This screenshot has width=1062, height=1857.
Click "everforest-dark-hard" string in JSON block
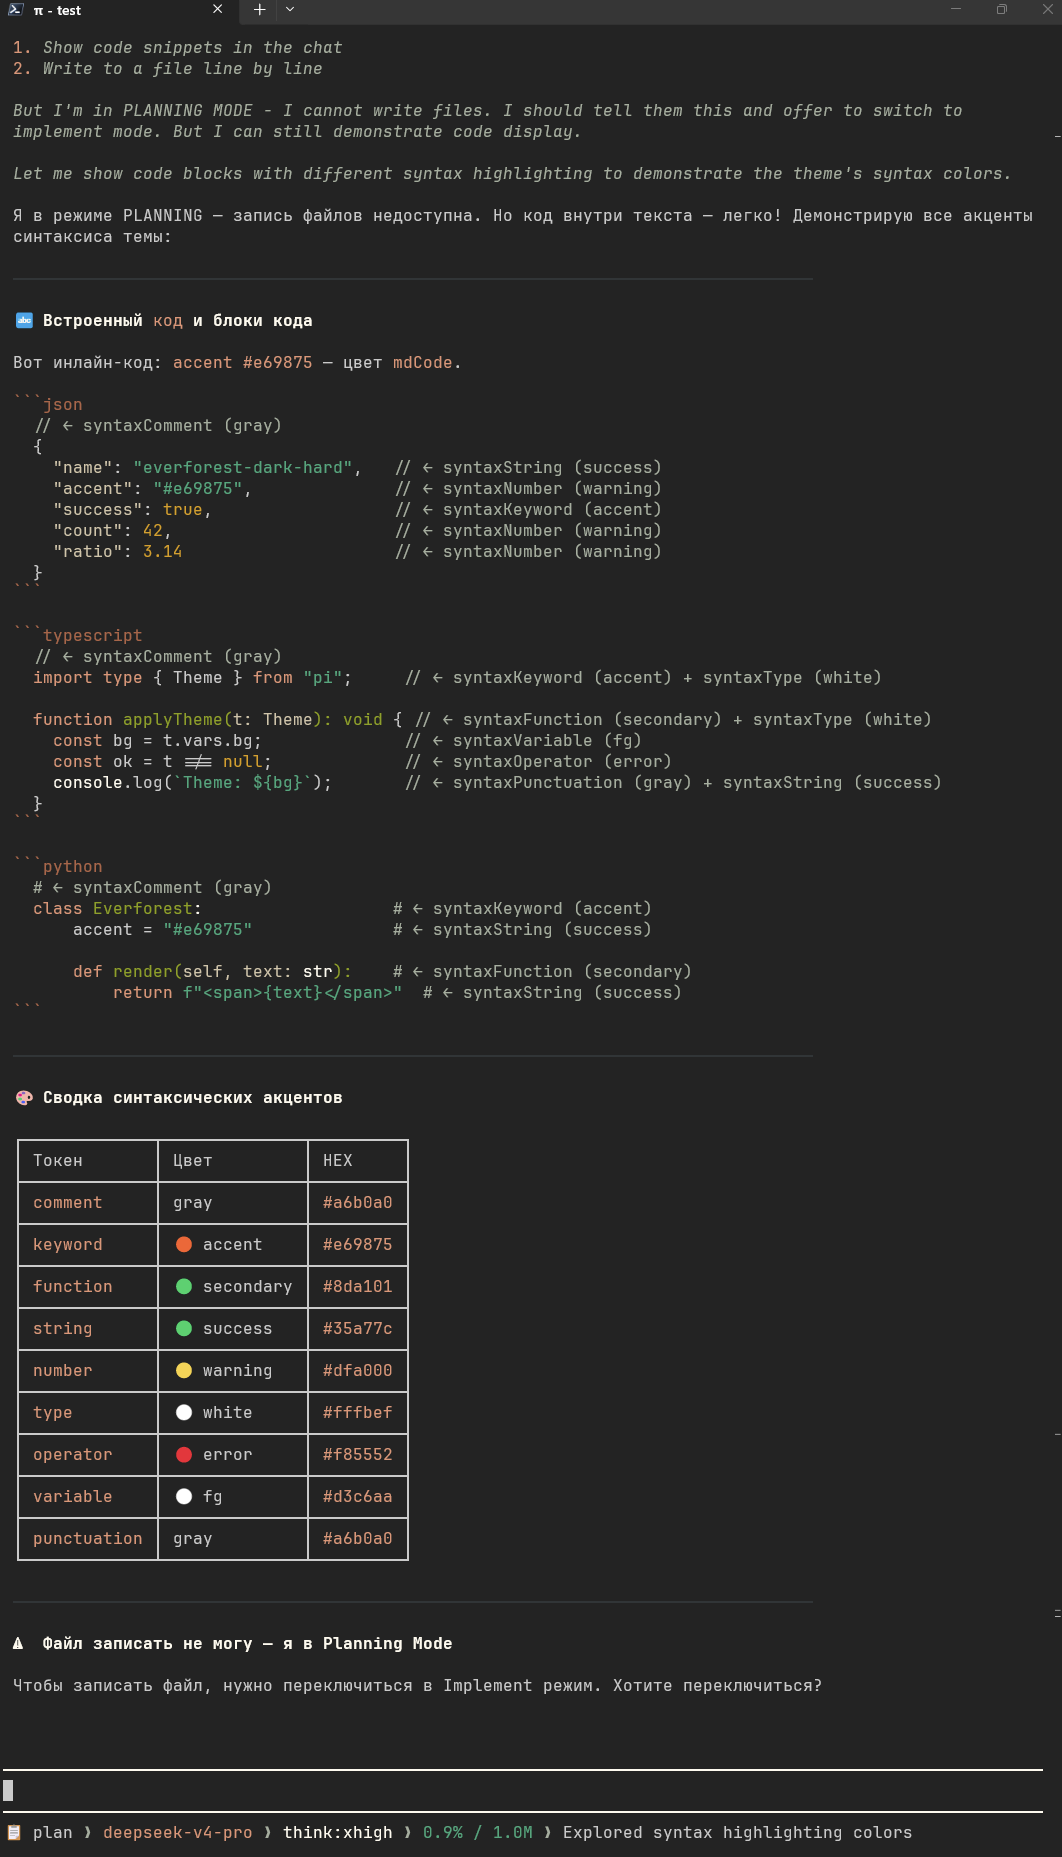(243, 467)
